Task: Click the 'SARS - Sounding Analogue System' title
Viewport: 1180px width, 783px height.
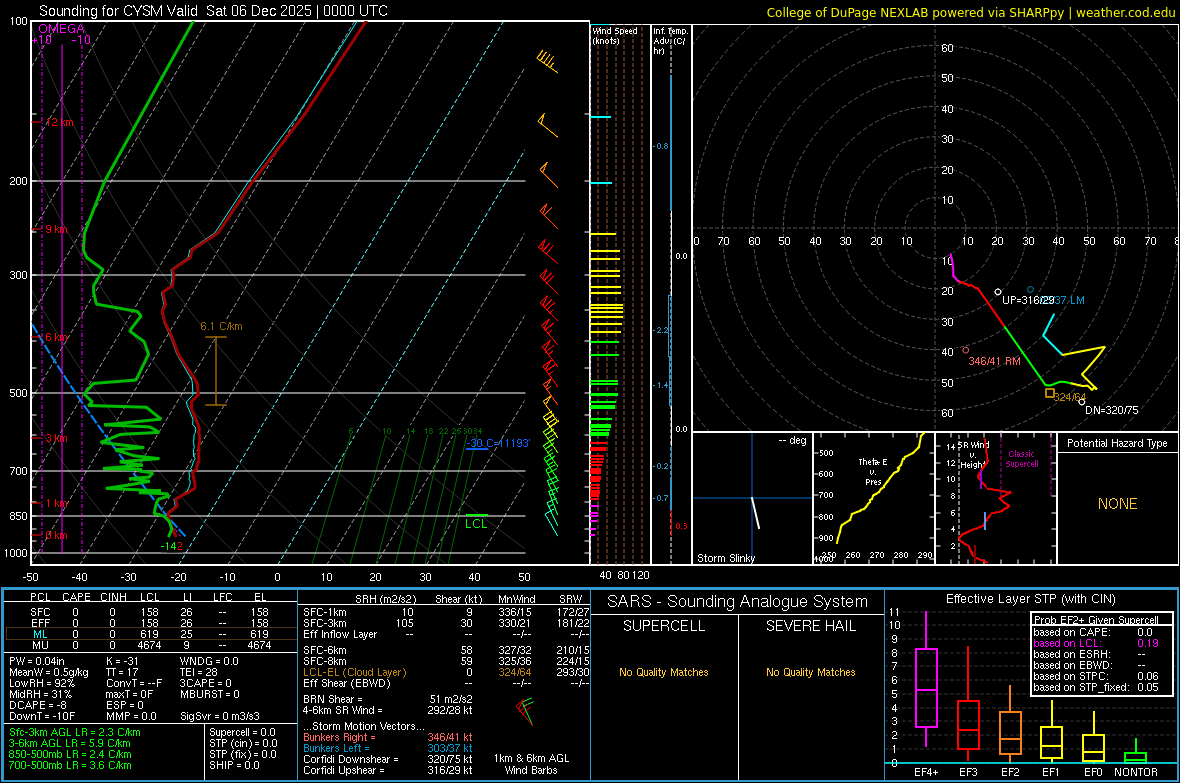Action: (x=738, y=602)
